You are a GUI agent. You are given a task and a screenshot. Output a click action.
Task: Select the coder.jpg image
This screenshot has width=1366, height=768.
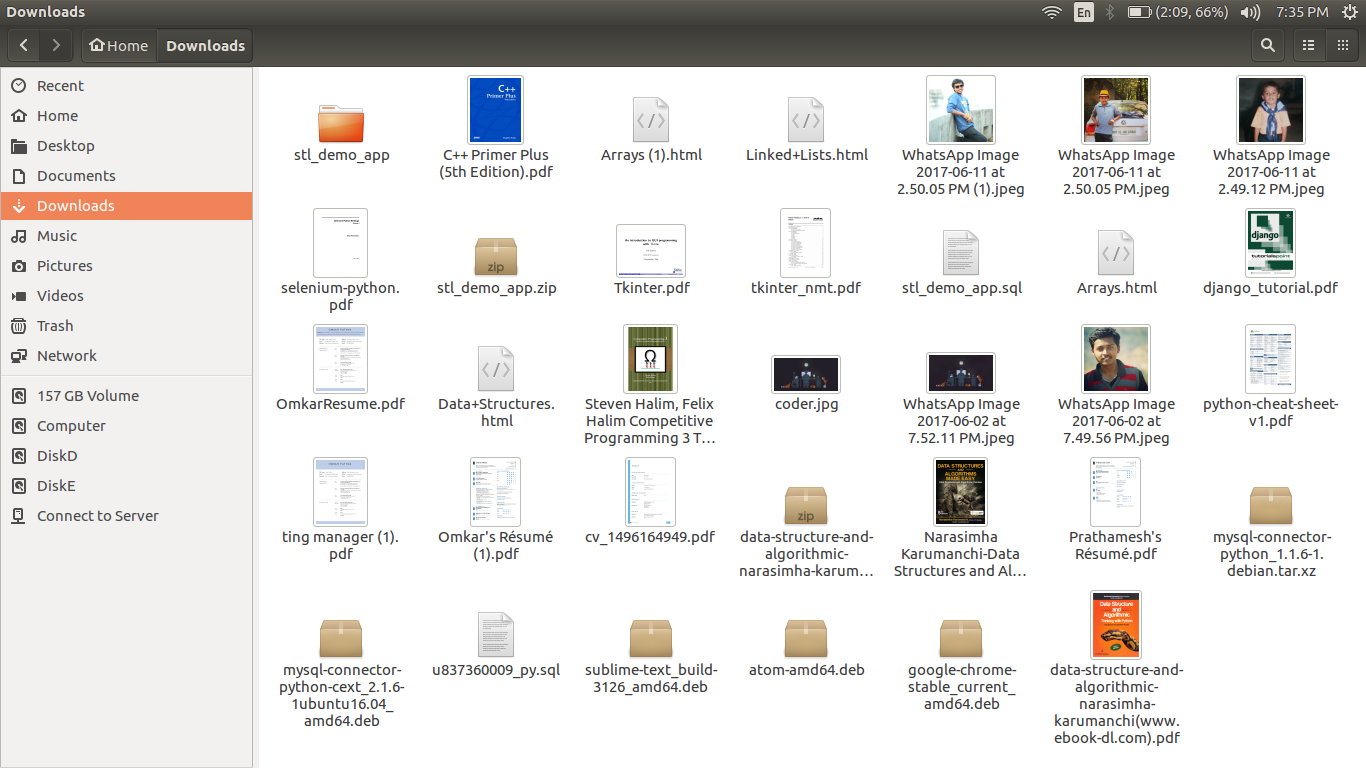click(x=806, y=374)
